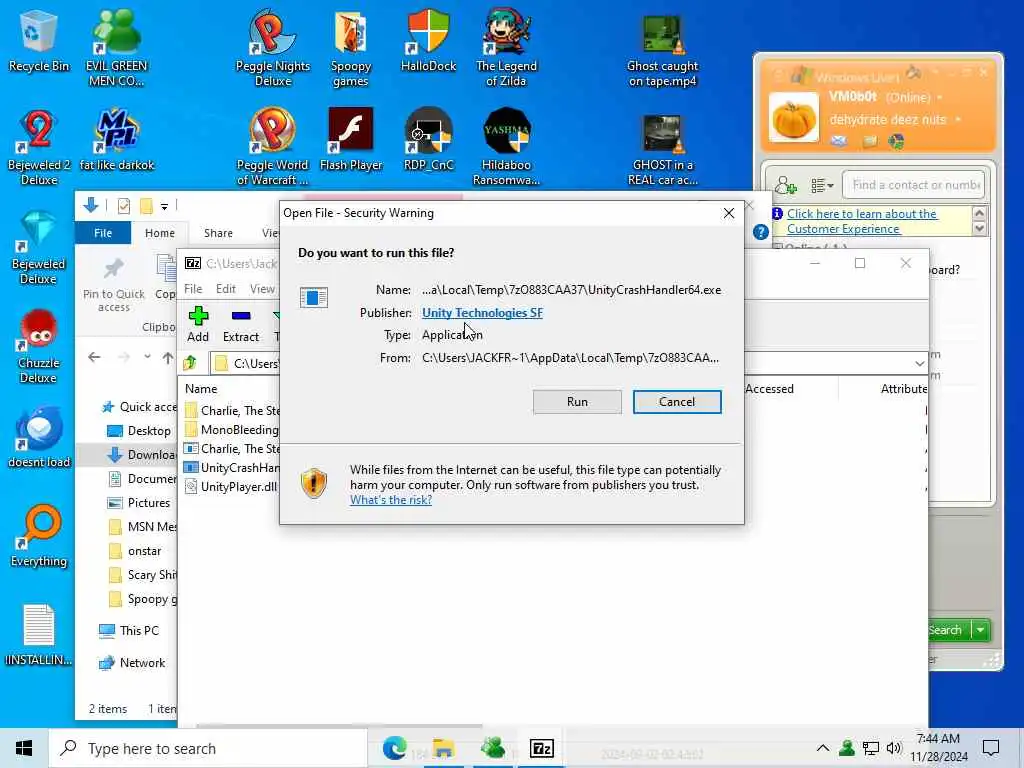Image resolution: width=1024 pixels, height=768 pixels.
Task: Open Microsoft Edge from taskbar
Action: (394, 748)
